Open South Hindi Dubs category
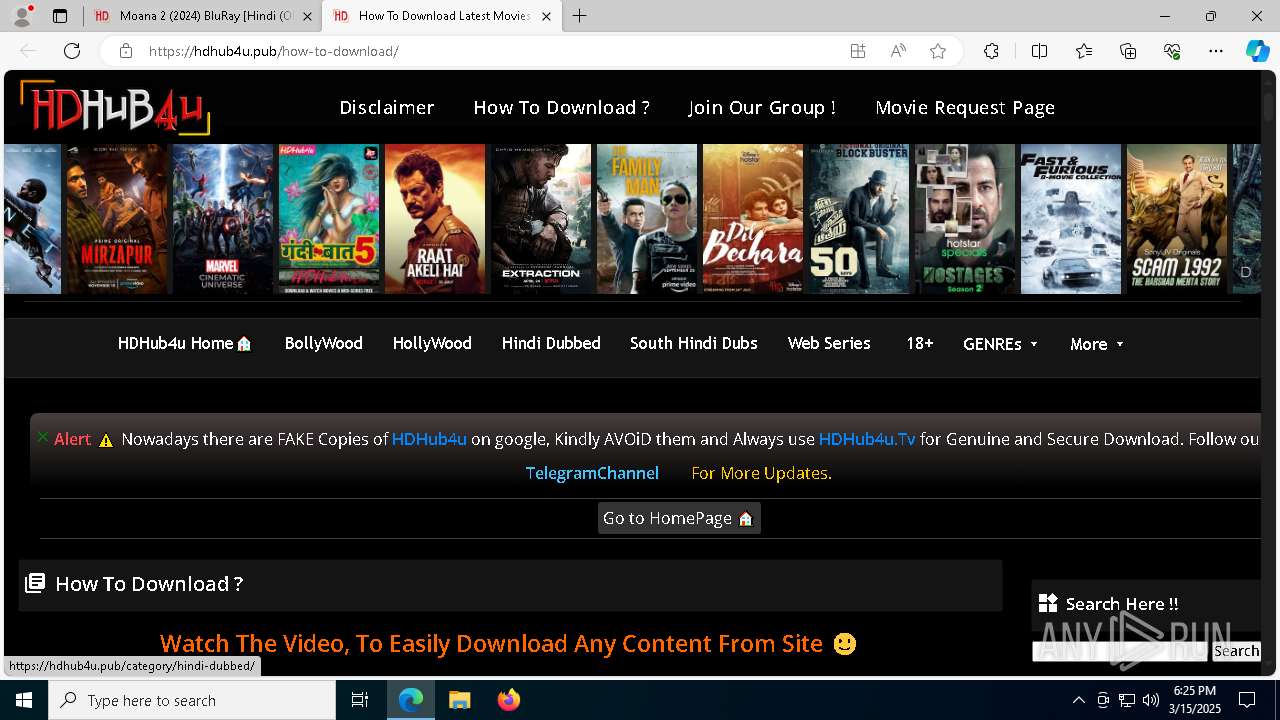The width and height of the screenshot is (1280, 720). (693, 343)
